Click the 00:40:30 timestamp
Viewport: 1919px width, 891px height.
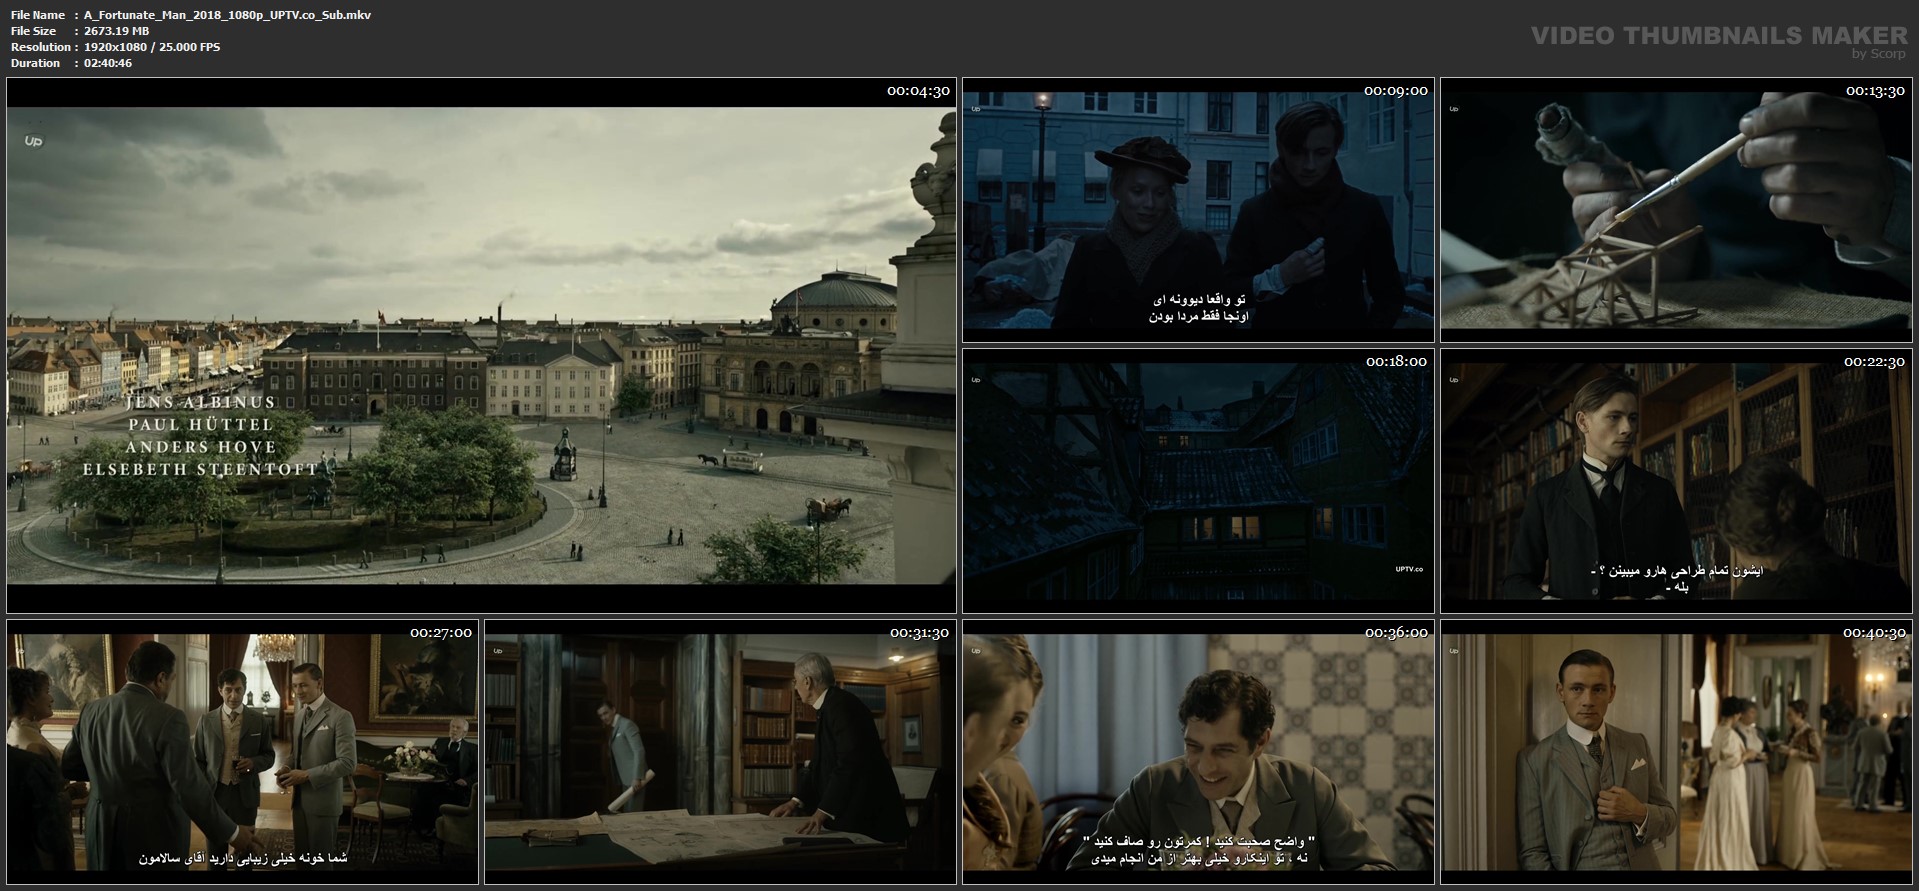1874,633
